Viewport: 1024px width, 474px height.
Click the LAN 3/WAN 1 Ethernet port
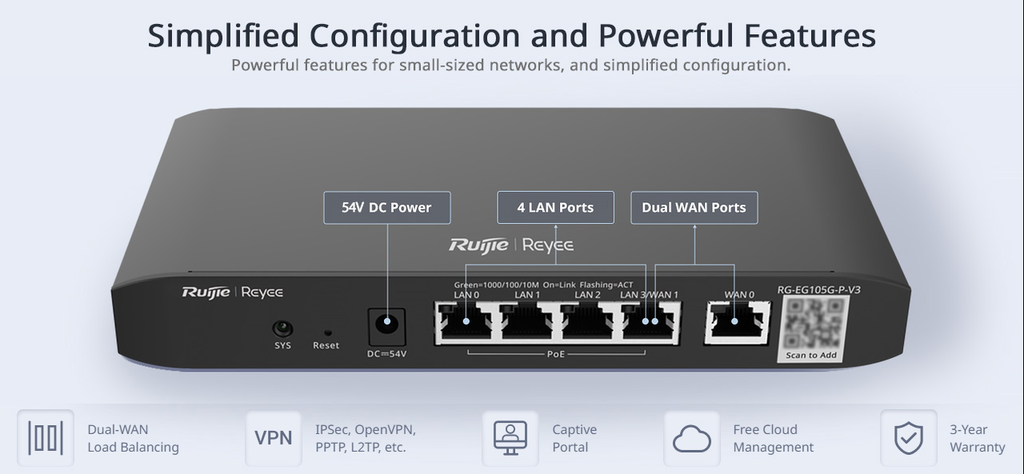[648, 323]
